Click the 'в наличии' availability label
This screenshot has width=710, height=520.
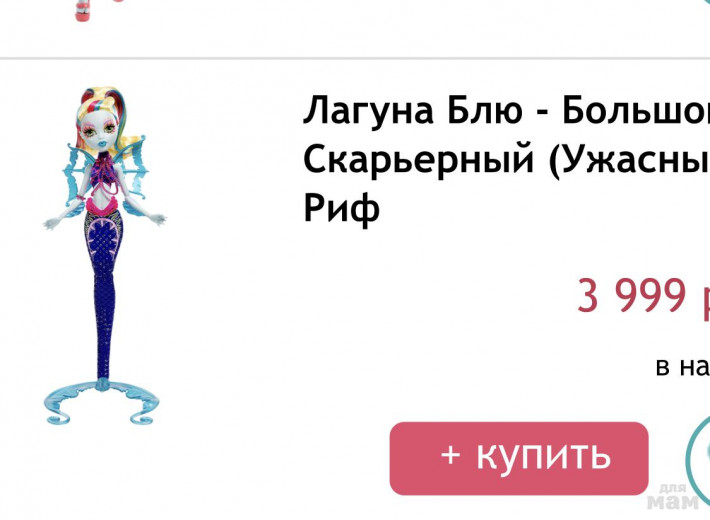pyautogui.click(x=683, y=366)
